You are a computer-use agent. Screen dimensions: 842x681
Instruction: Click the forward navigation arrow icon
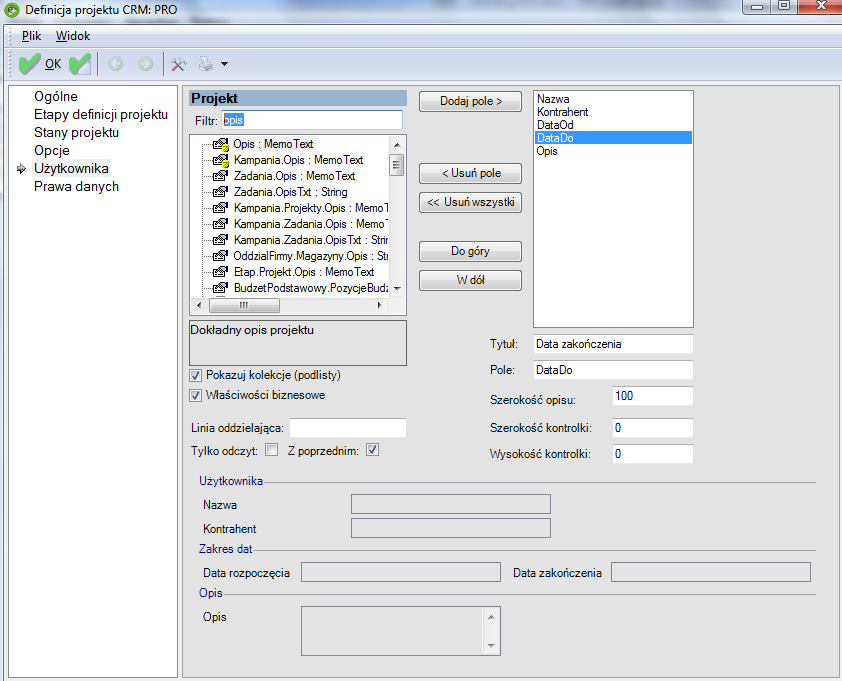click(x=145, y=64)
